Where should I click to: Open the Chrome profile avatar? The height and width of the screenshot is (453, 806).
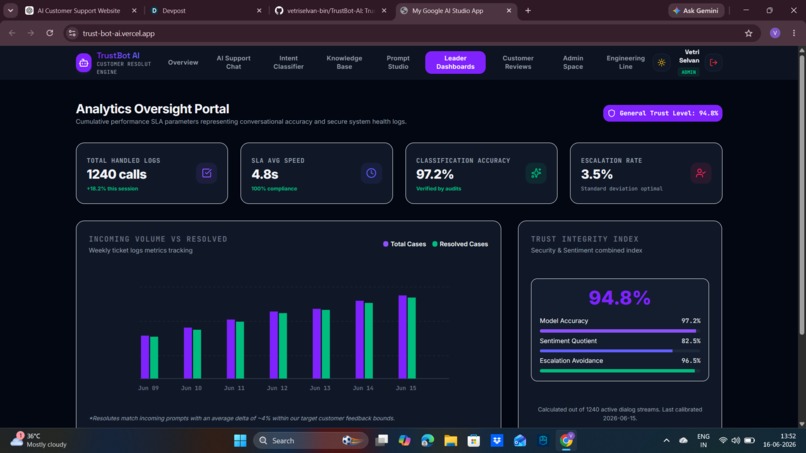point(775,33)
